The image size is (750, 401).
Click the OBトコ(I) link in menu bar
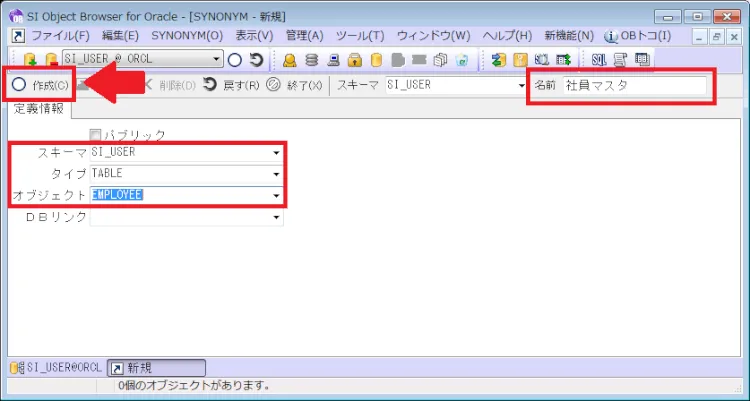pyautogui.click(x=645, y=36)
